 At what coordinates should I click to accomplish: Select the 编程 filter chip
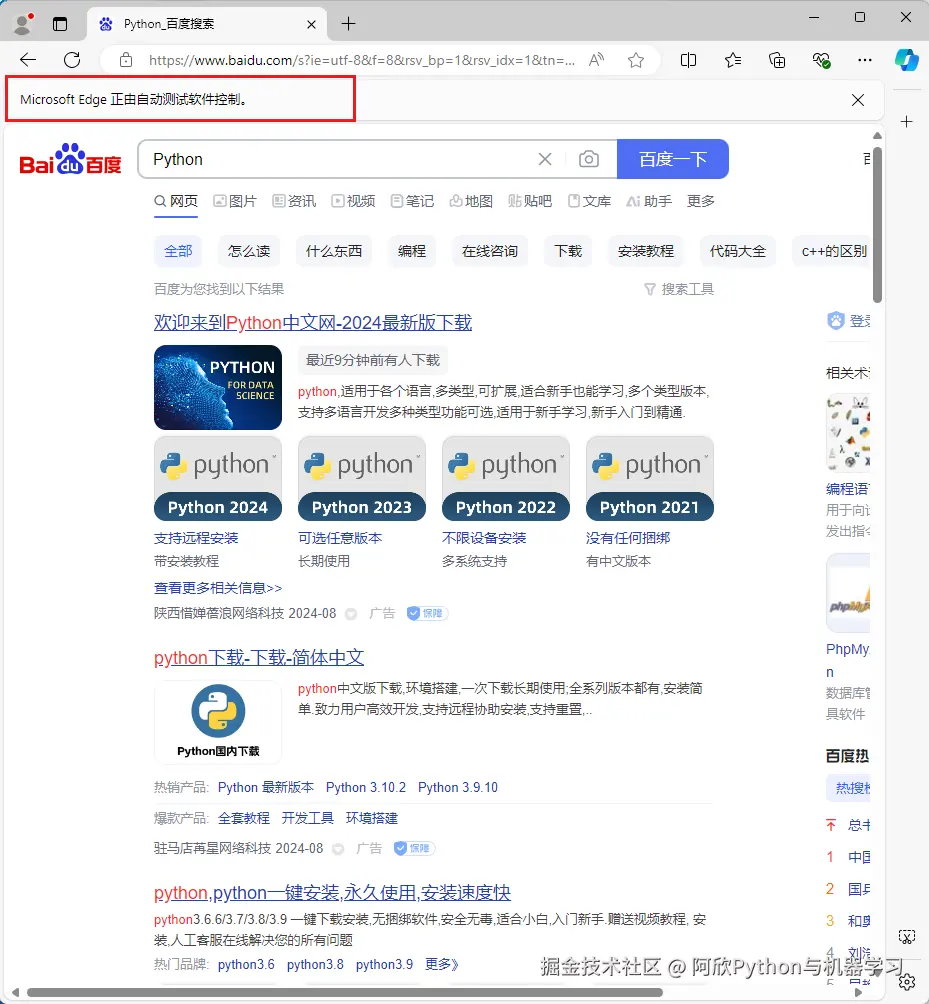(x=412, y=251)
